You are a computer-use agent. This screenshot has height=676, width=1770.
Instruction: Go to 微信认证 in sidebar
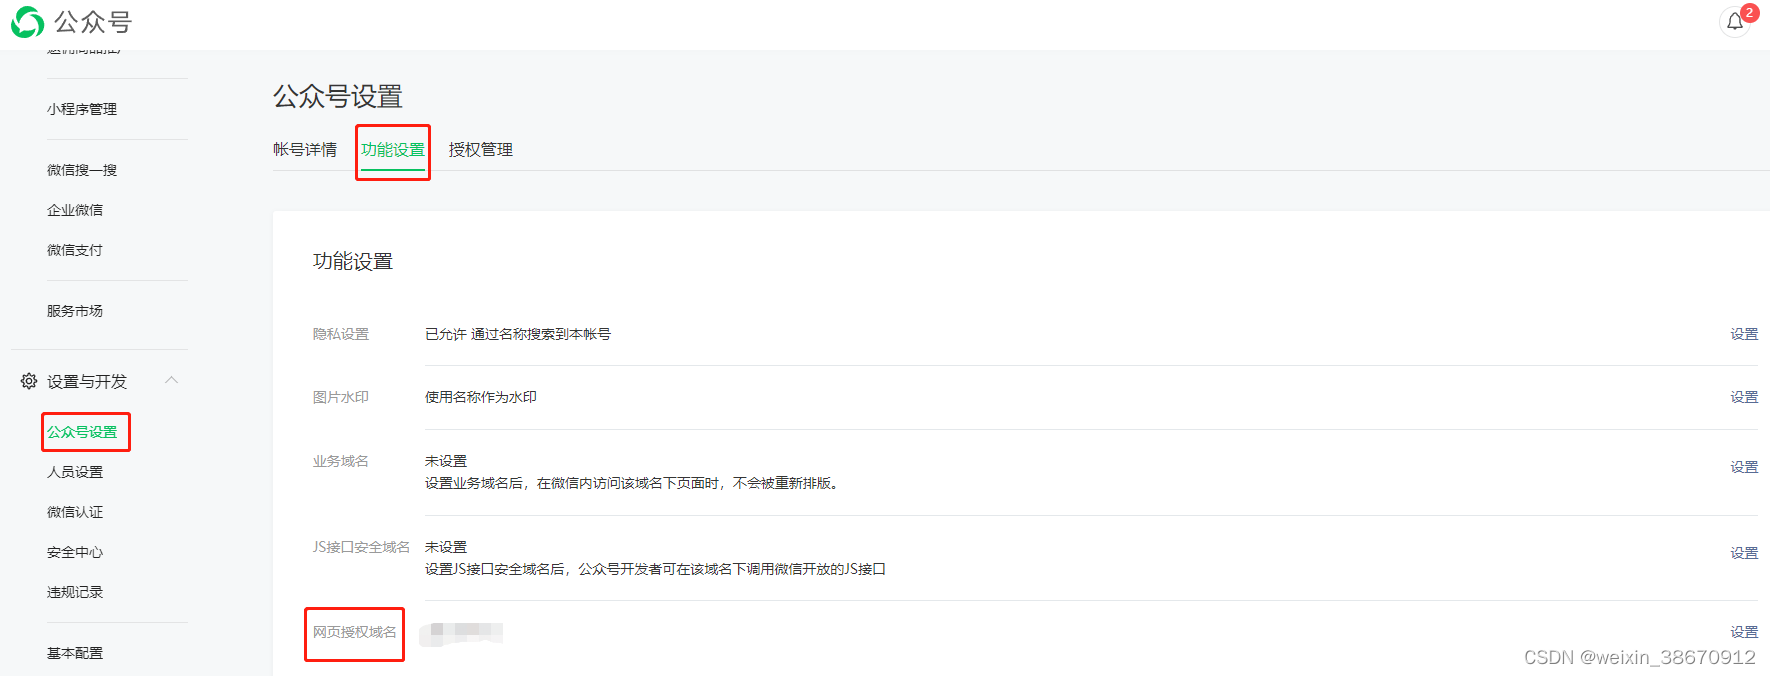coord(75,512)
